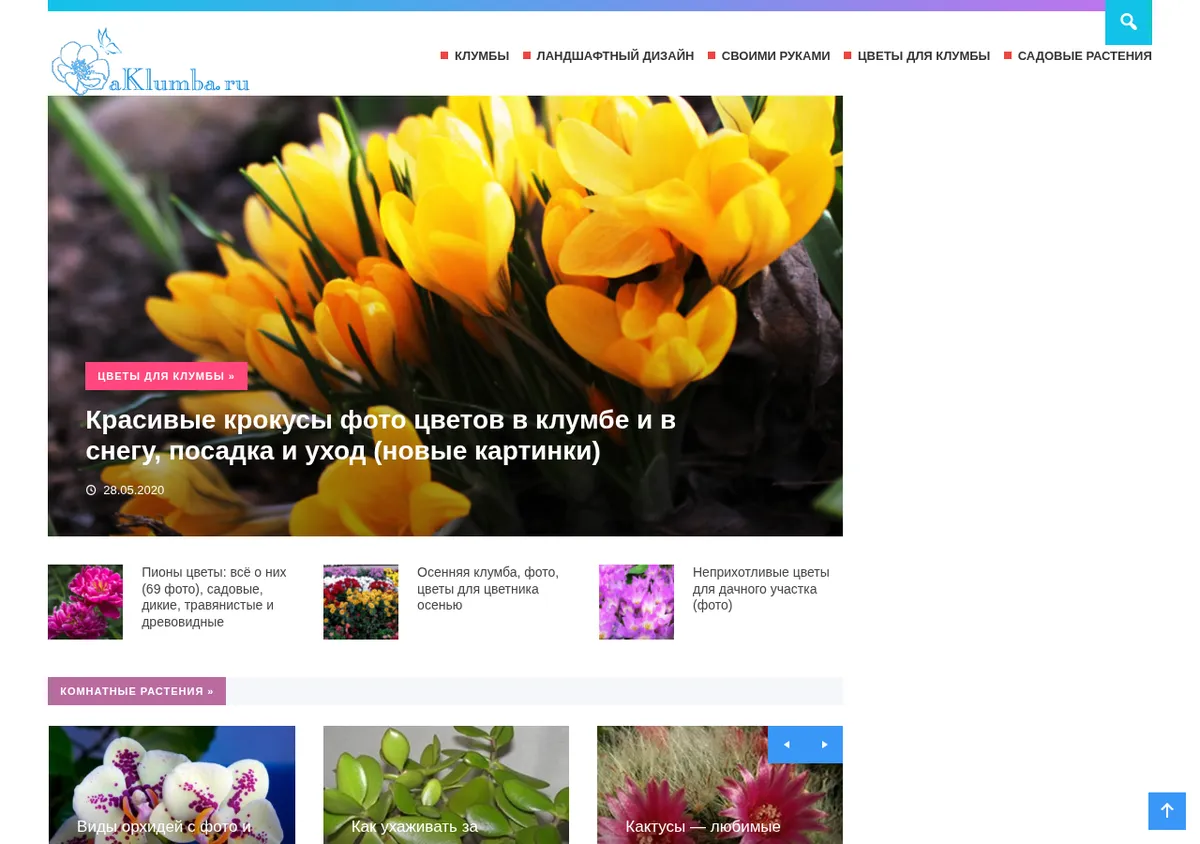Screen dimensions: 1200x844
Task: Open Садовые растения menu item
Action: point(1084,56)
